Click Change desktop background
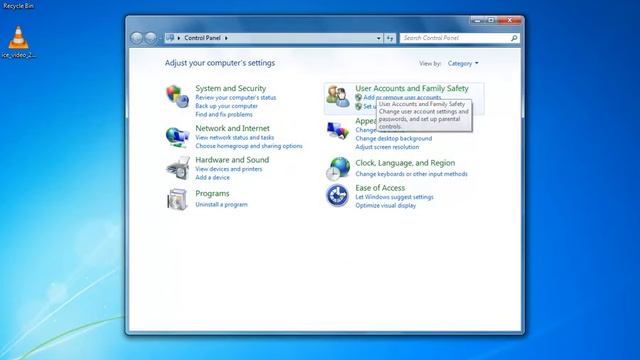This screenshot has width=640, height=360. [393, 138]
